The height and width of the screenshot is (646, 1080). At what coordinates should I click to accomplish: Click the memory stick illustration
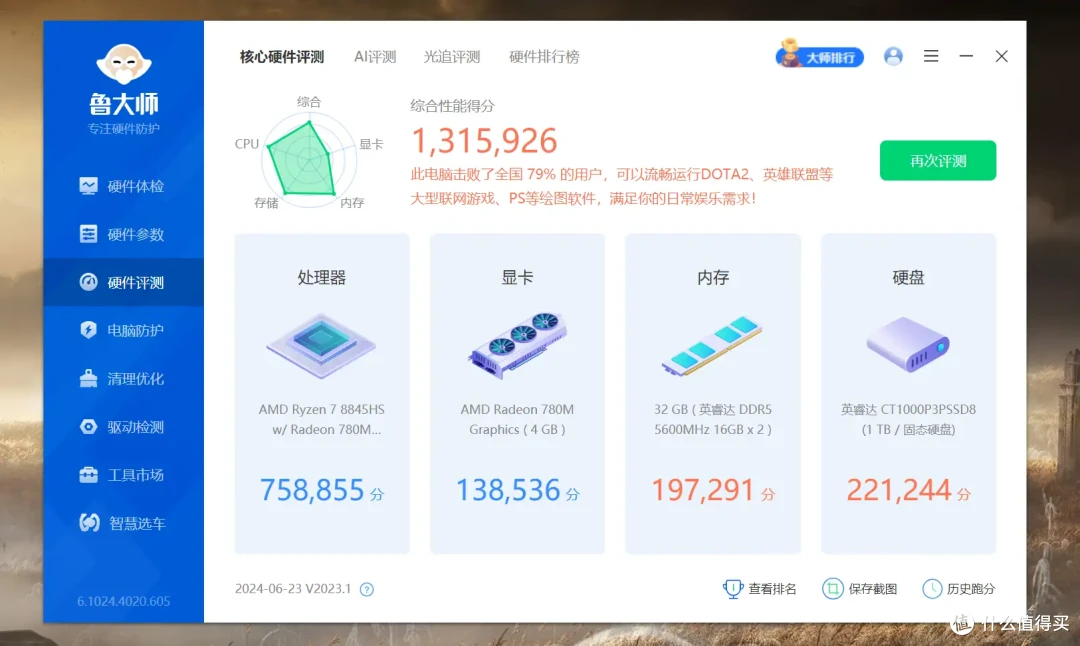click(x=712, y=346)
